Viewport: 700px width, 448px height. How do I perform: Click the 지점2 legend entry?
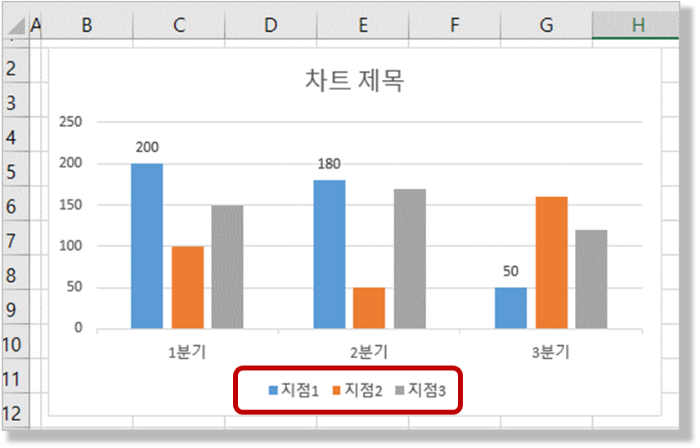pos(358,390)
